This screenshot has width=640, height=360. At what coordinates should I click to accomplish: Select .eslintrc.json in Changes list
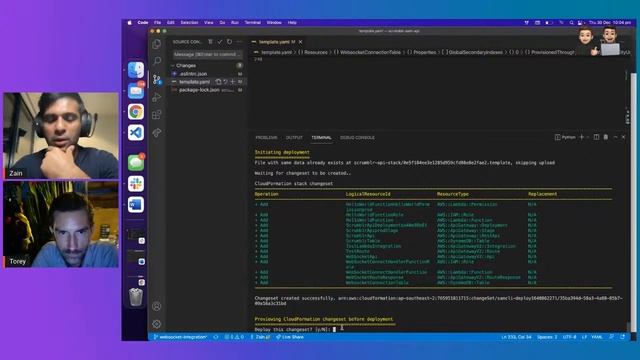click(x=193, y=74)
